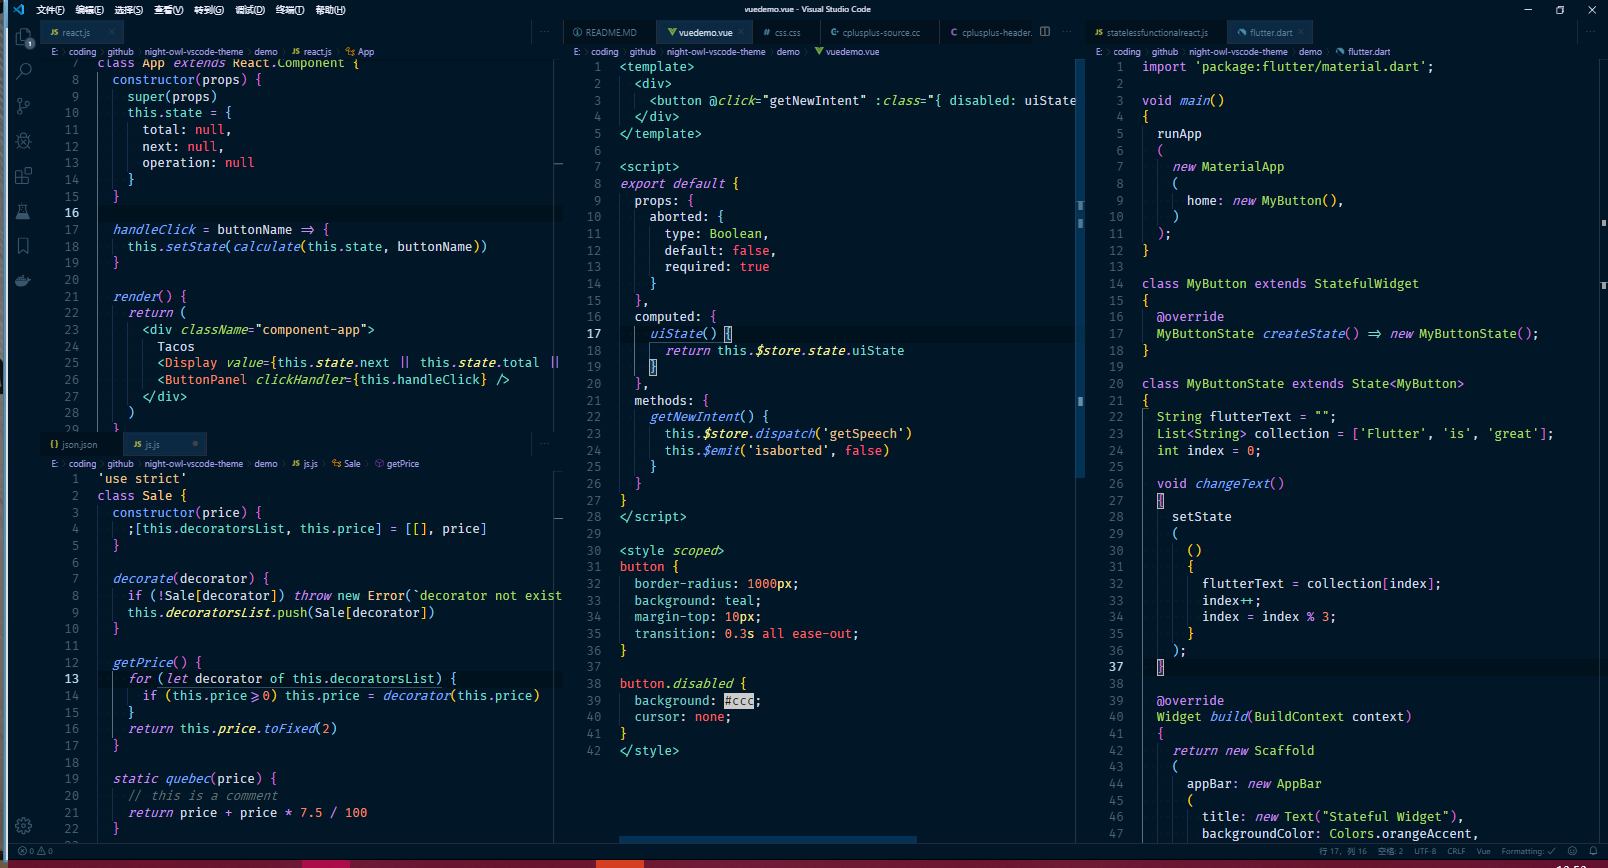Click line number 37 in flutter.dart

click(x=1116, y=667)
